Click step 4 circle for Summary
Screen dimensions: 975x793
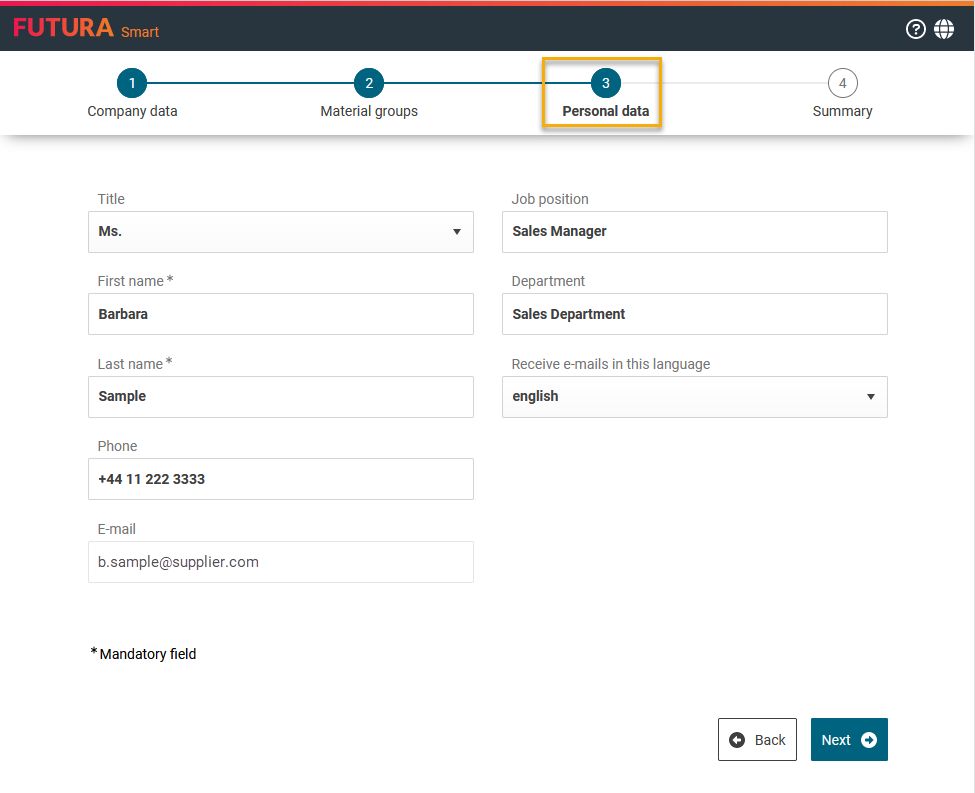tap(842, 83)
